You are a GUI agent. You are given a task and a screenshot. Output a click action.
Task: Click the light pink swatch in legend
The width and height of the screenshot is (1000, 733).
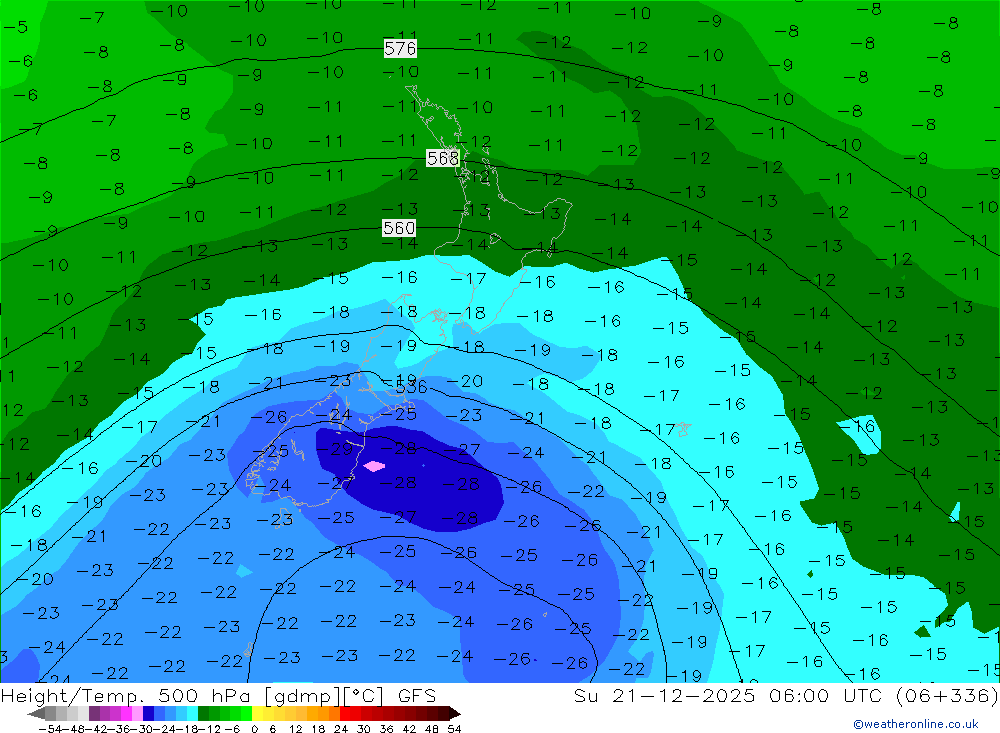[x=137, y=714]
